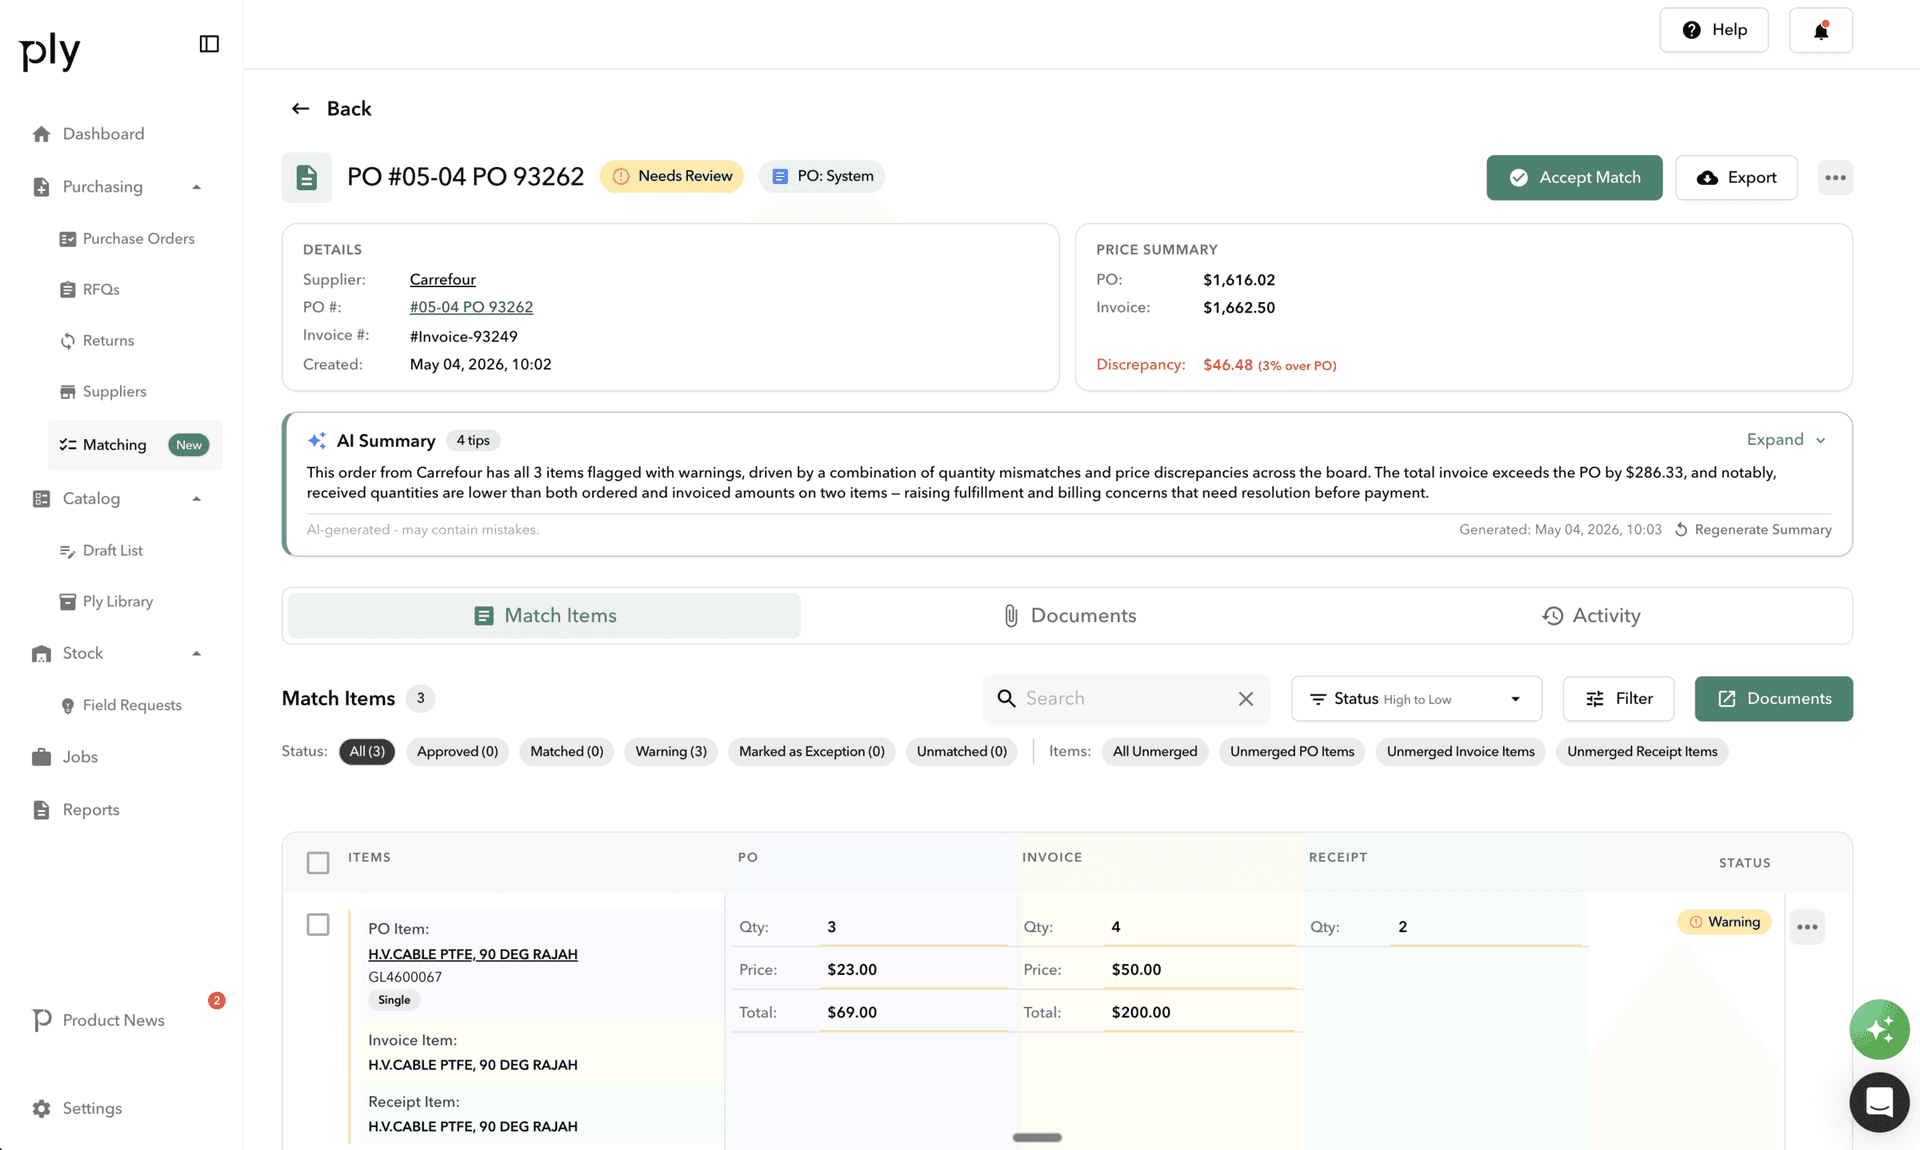Switch to the Match Items tab

pyautogui.click(x=544, y=616)
